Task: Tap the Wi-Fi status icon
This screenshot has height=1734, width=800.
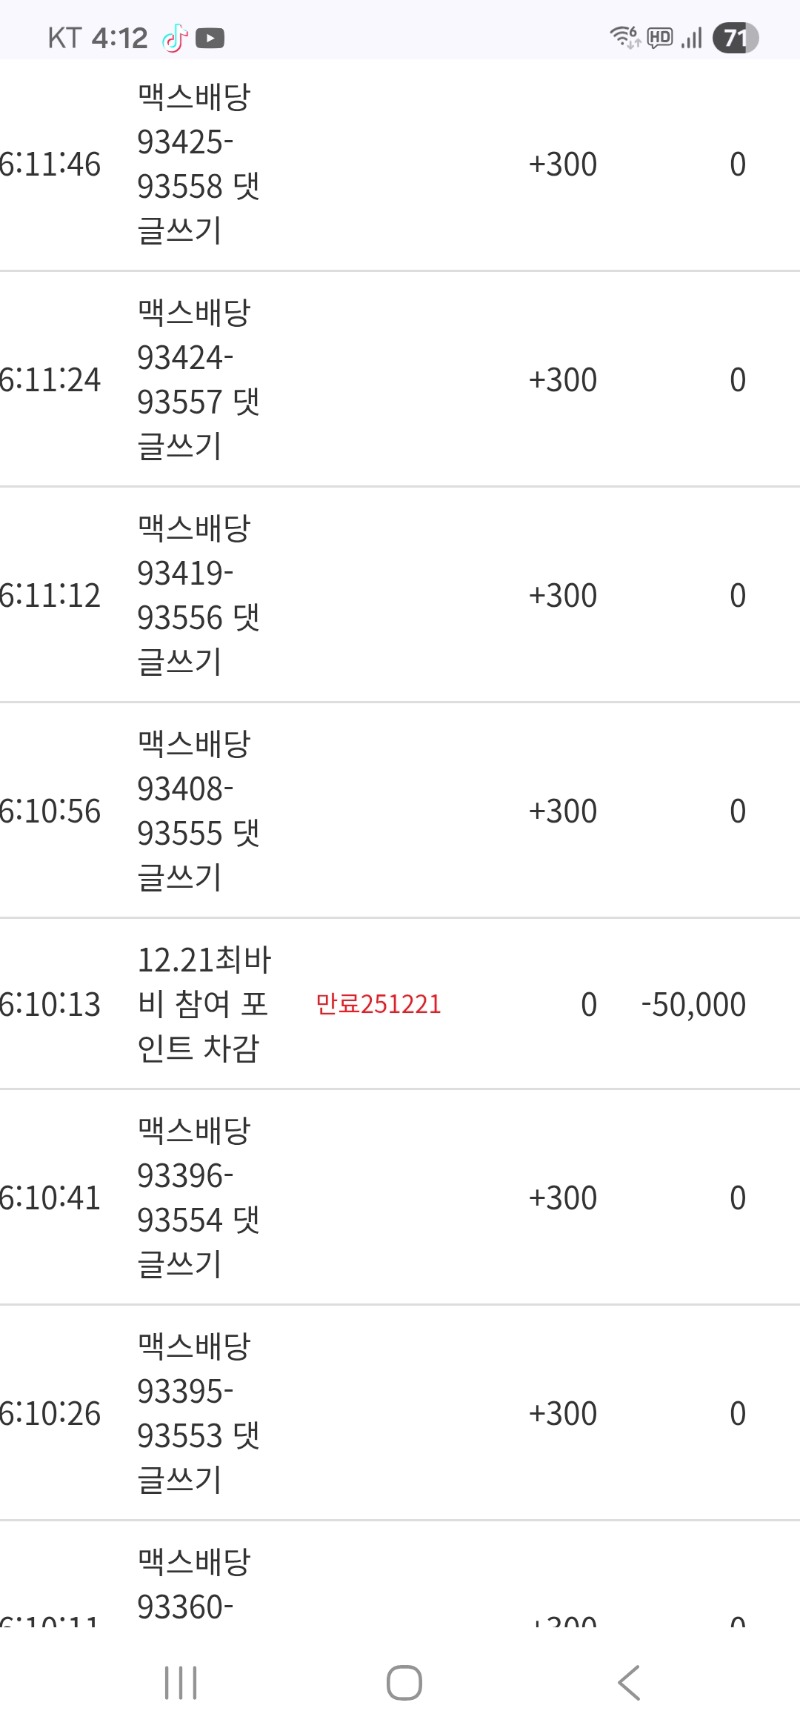Action: pyautogui.click(x=625, y=38)
